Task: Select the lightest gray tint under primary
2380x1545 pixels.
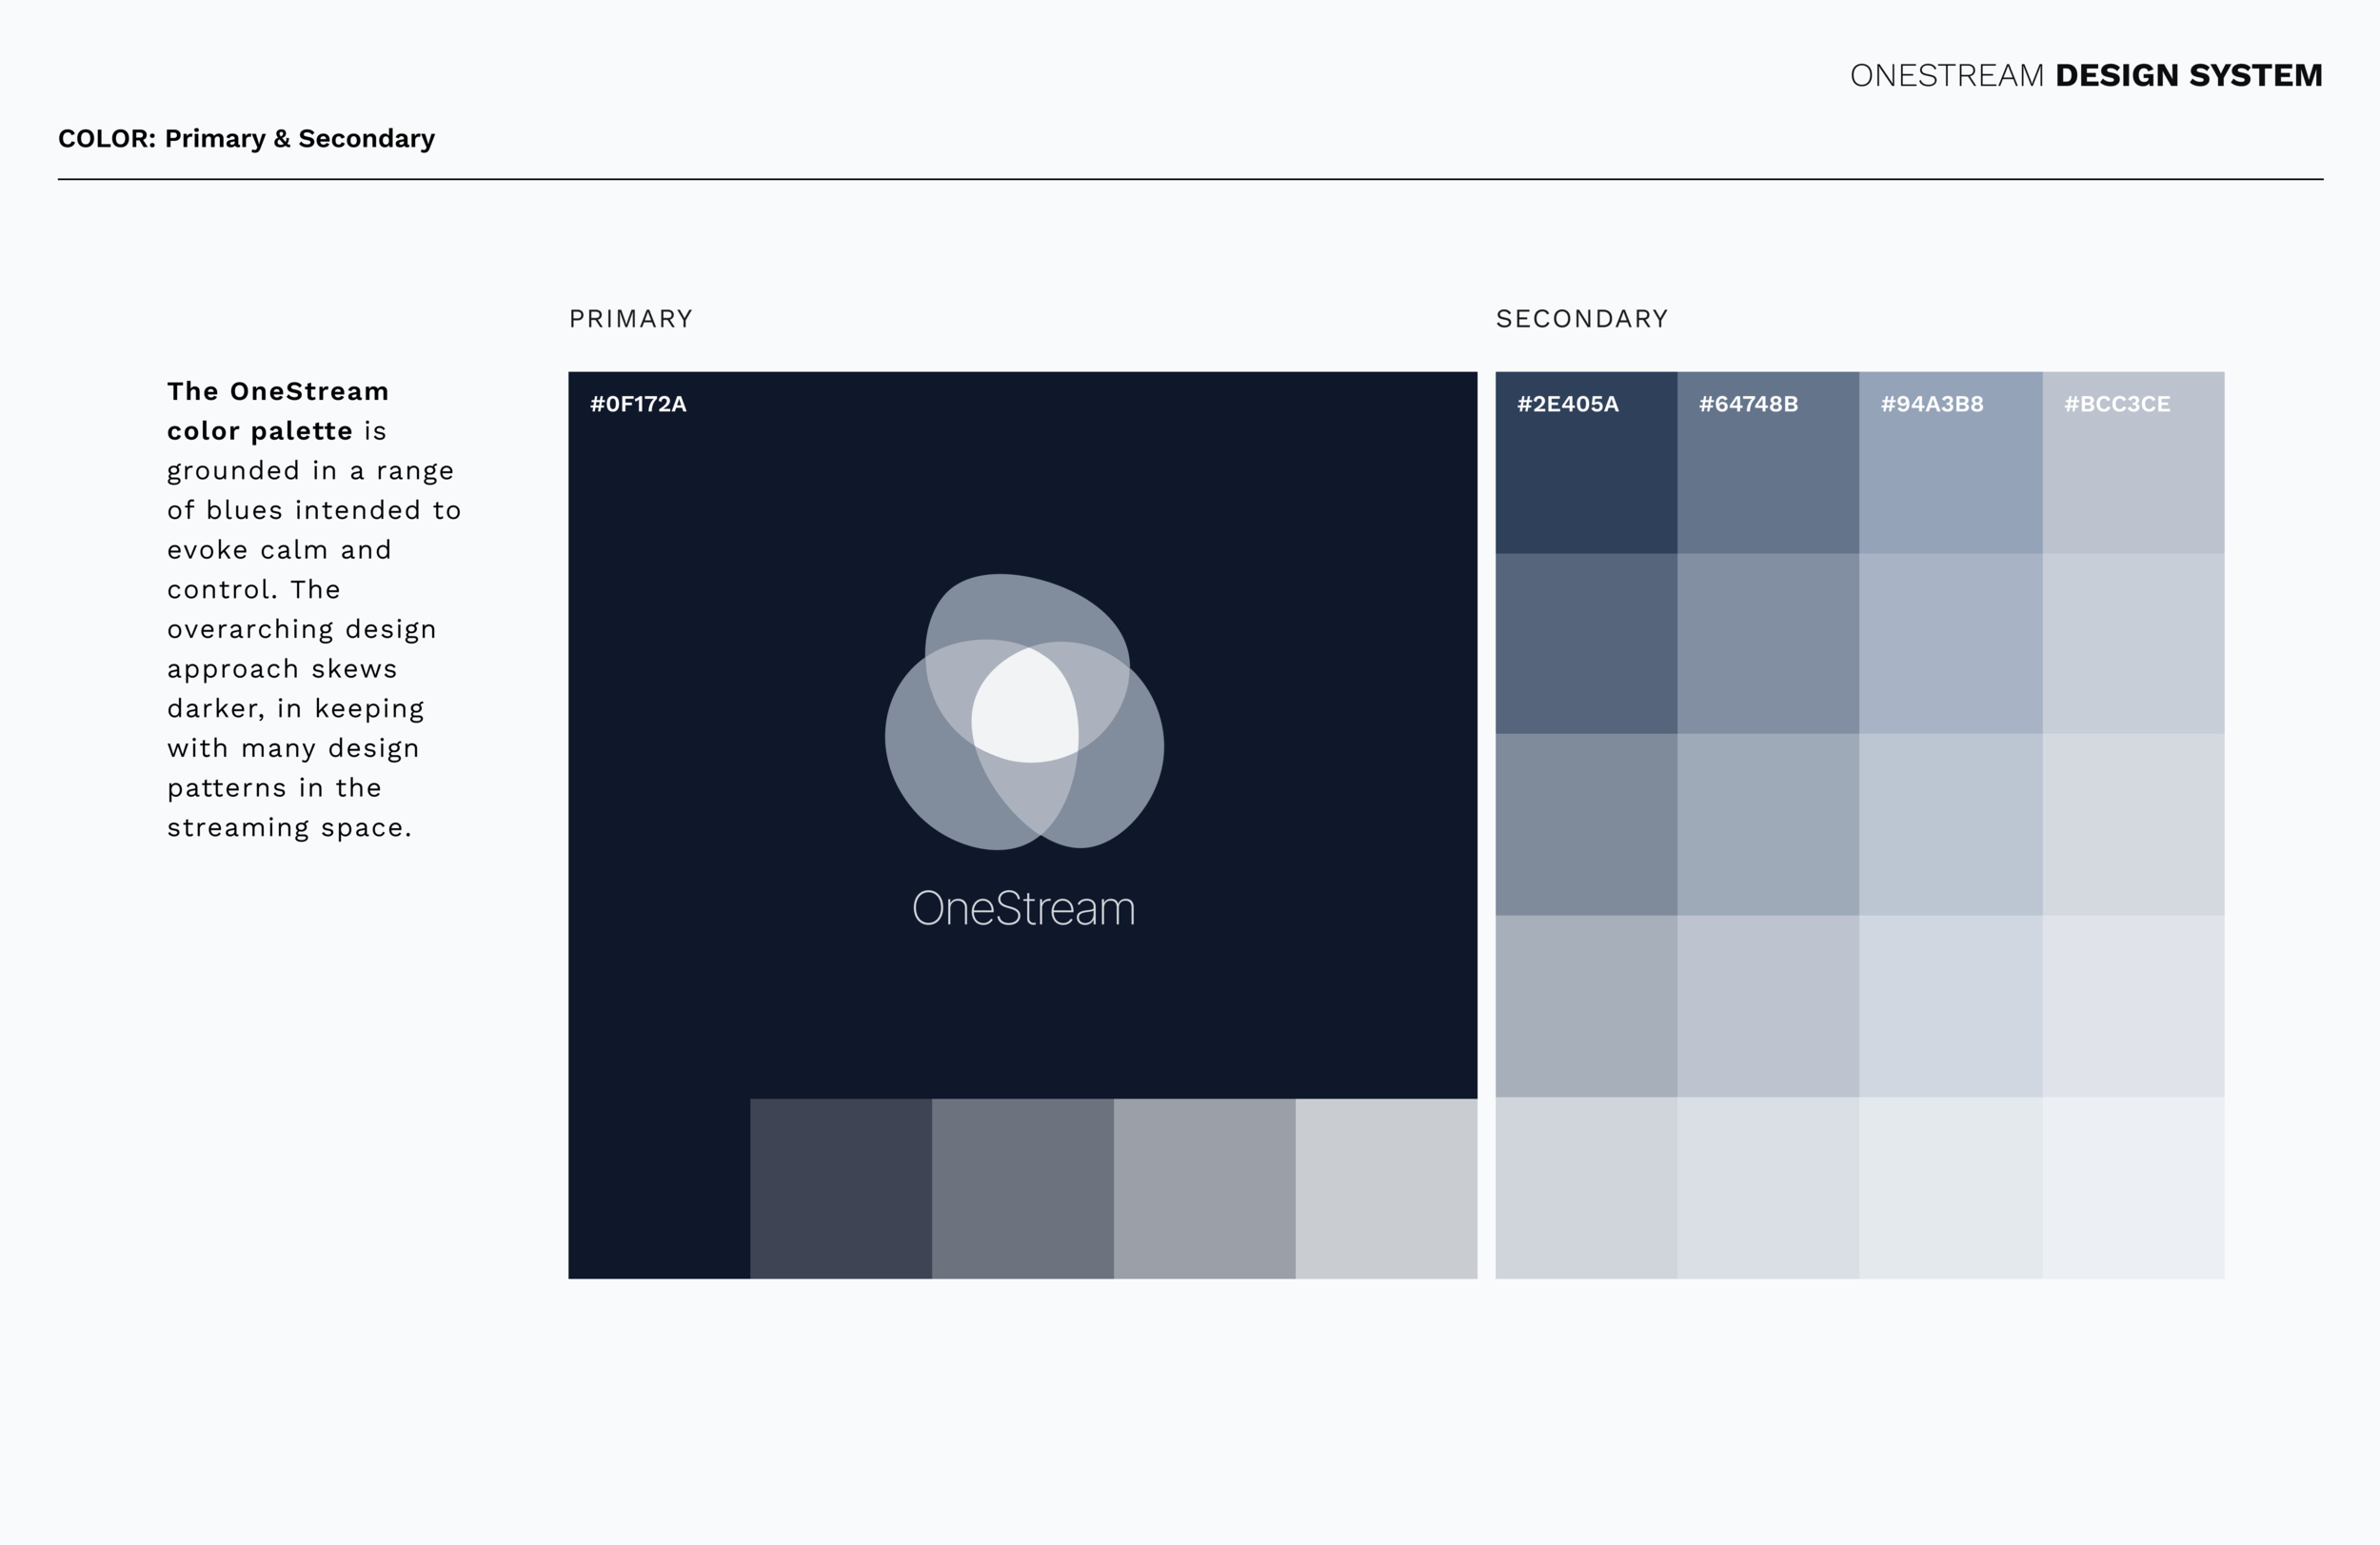Action: pos(1386,1188)
